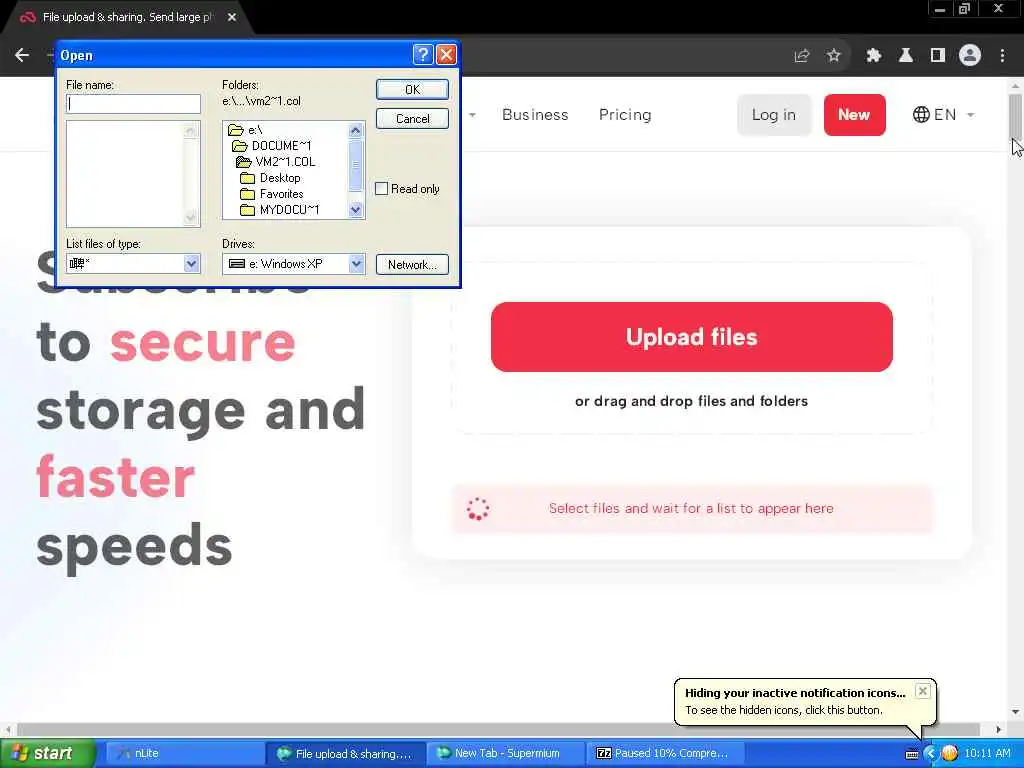Select the e:\ root folder
Screen dimensions: 1024x768
pyautogui.click(x=246, y=130)
